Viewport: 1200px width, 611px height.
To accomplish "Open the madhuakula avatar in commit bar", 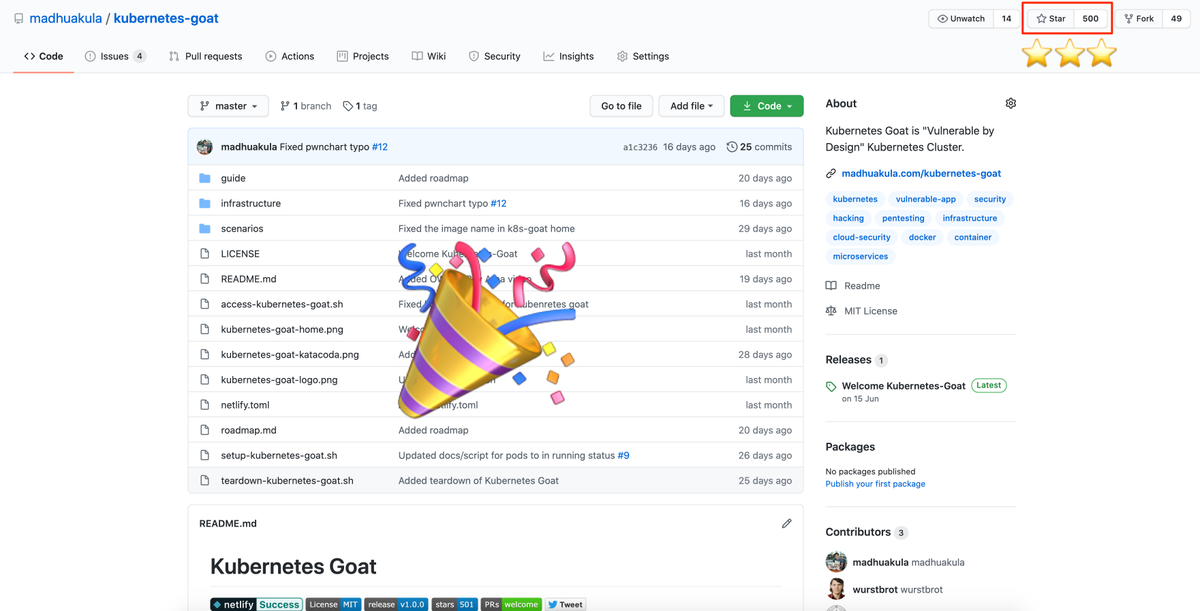I will point(205,147).
